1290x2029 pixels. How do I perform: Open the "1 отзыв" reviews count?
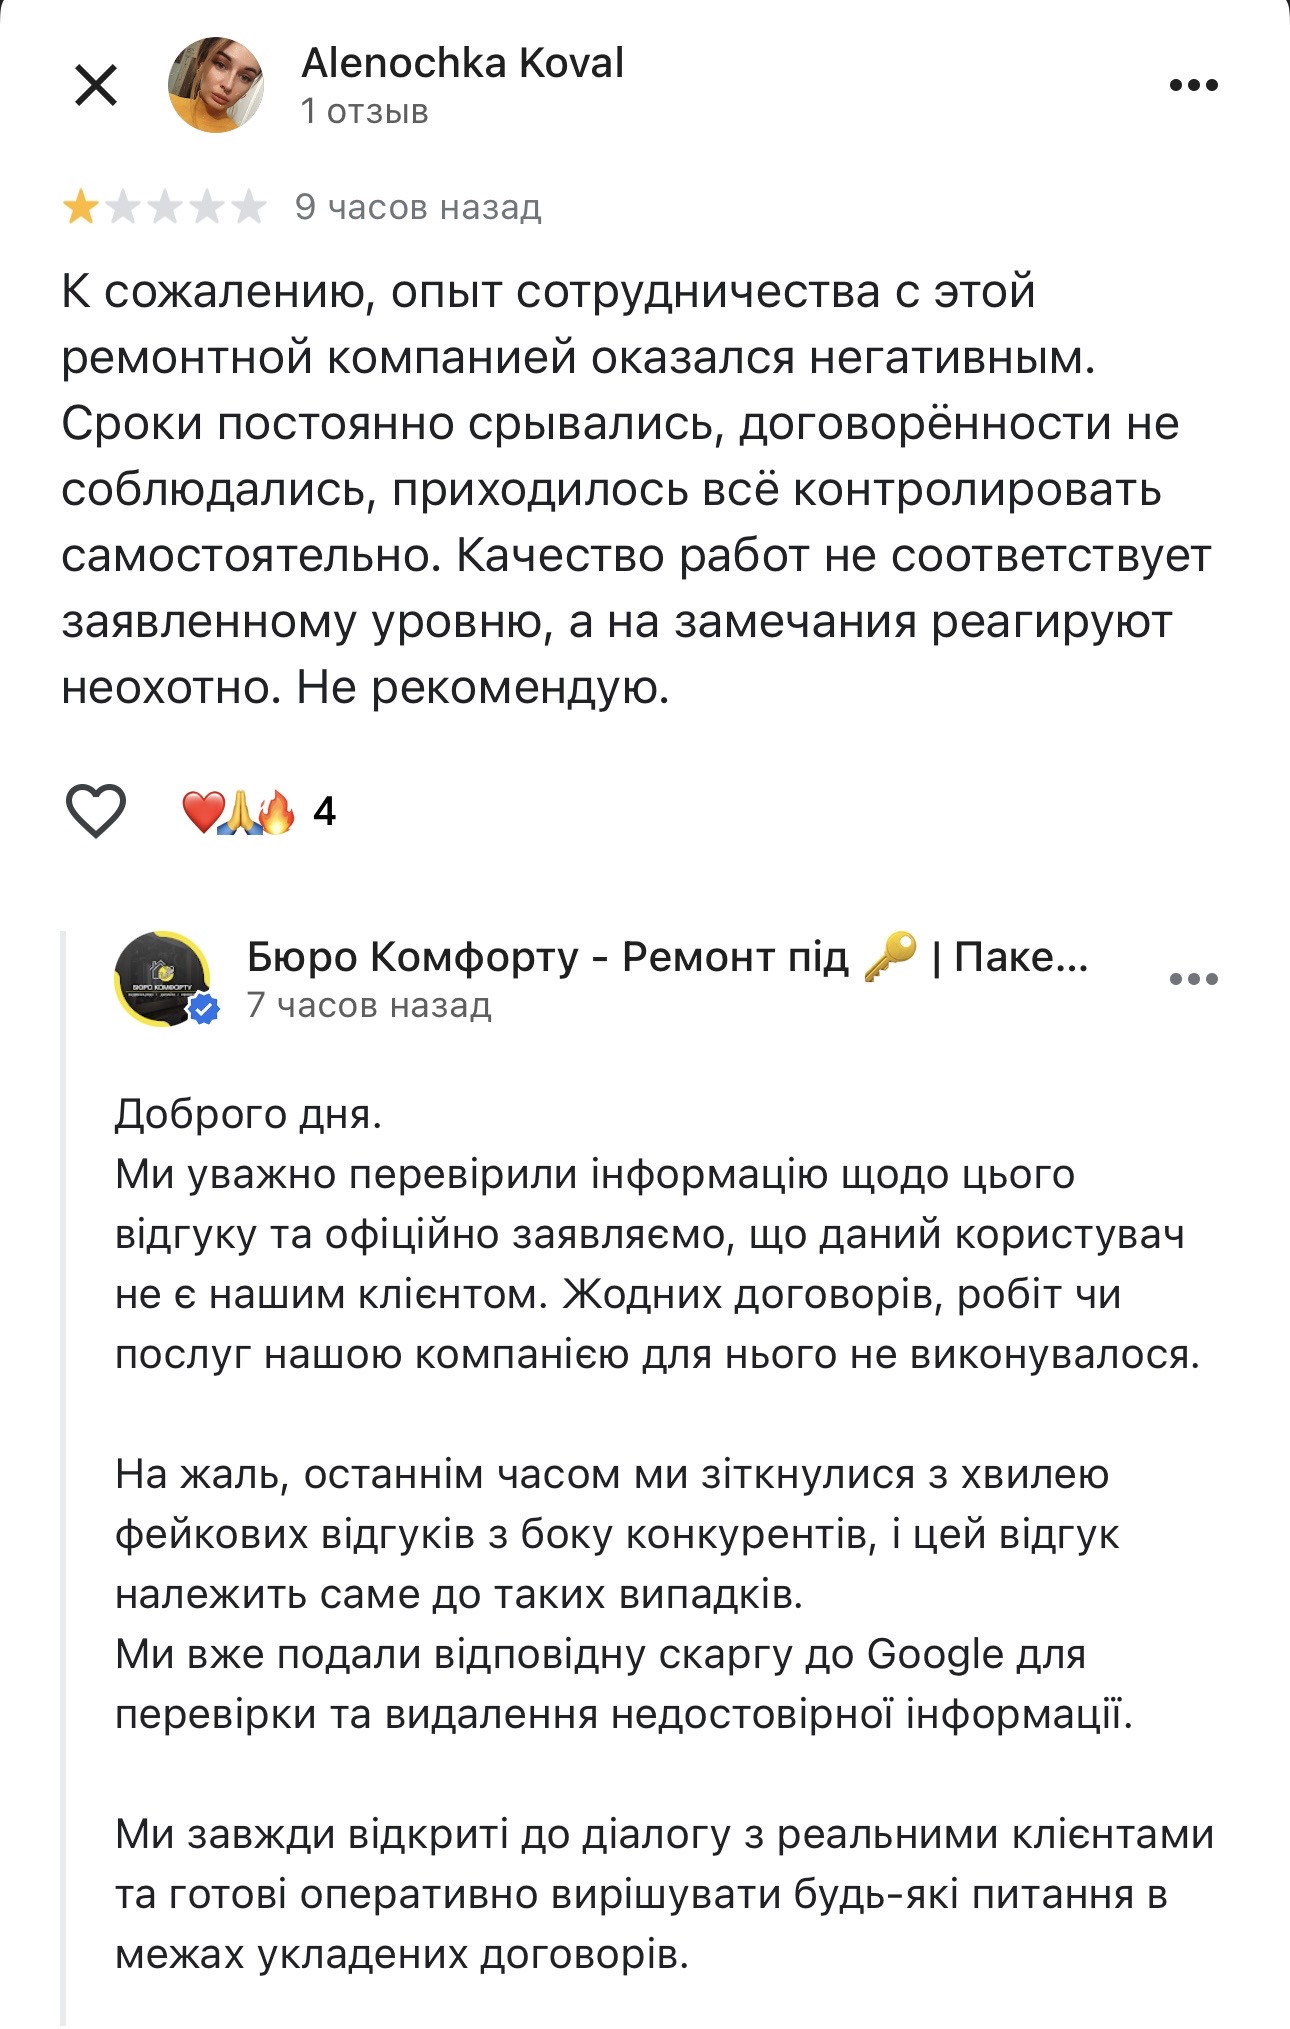[x=364, y=111]
